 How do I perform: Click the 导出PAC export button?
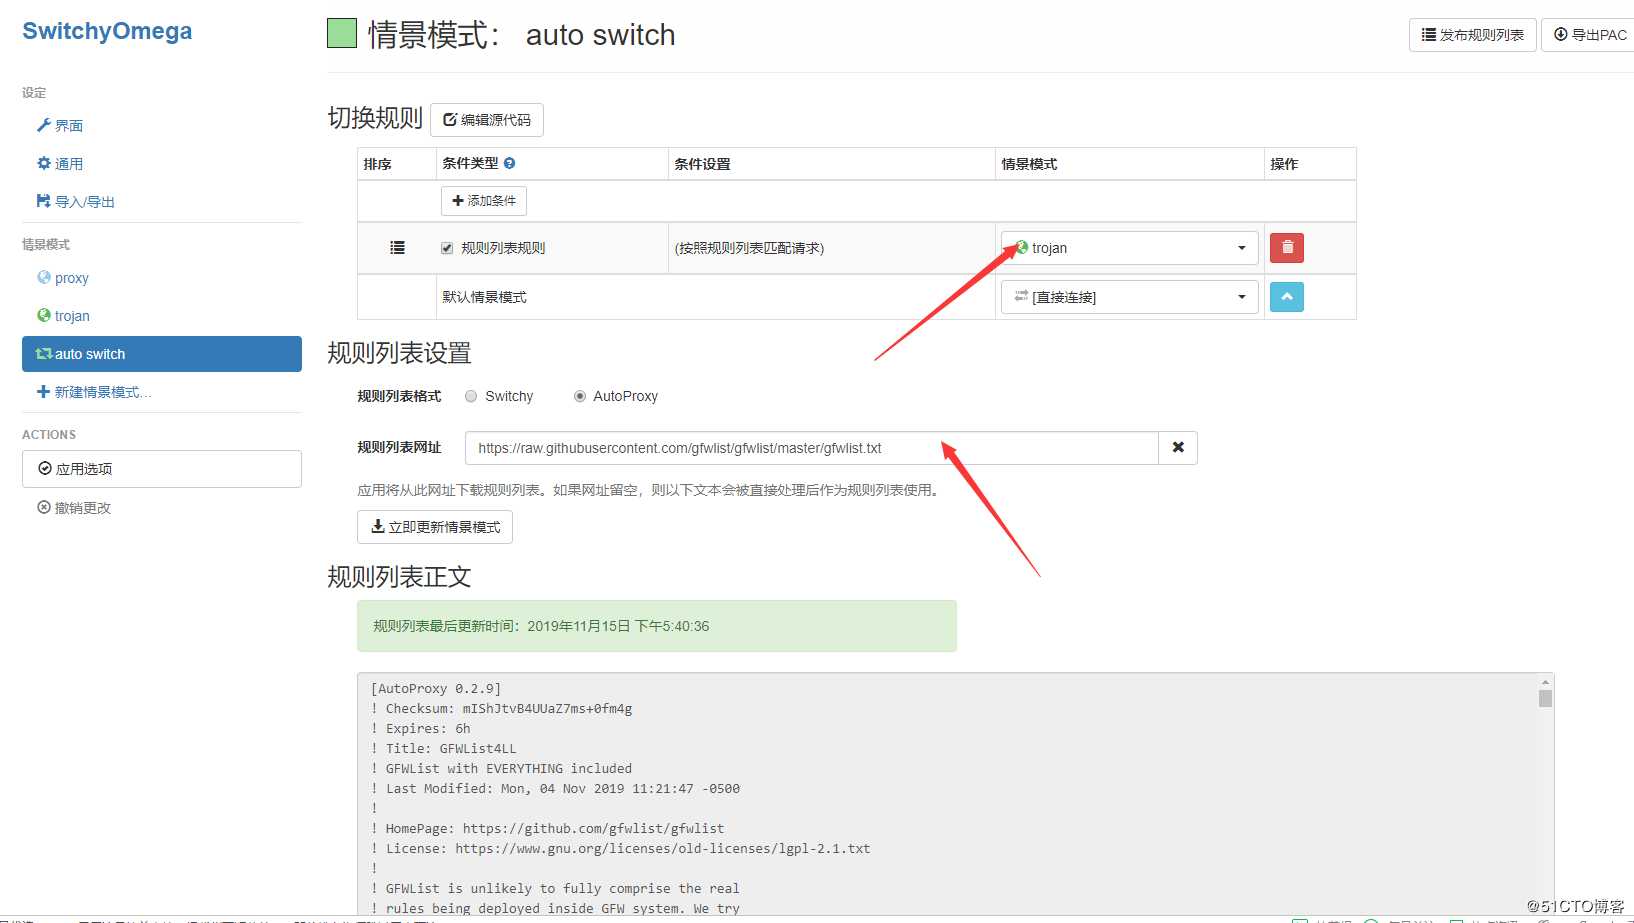click(1590, 35)
